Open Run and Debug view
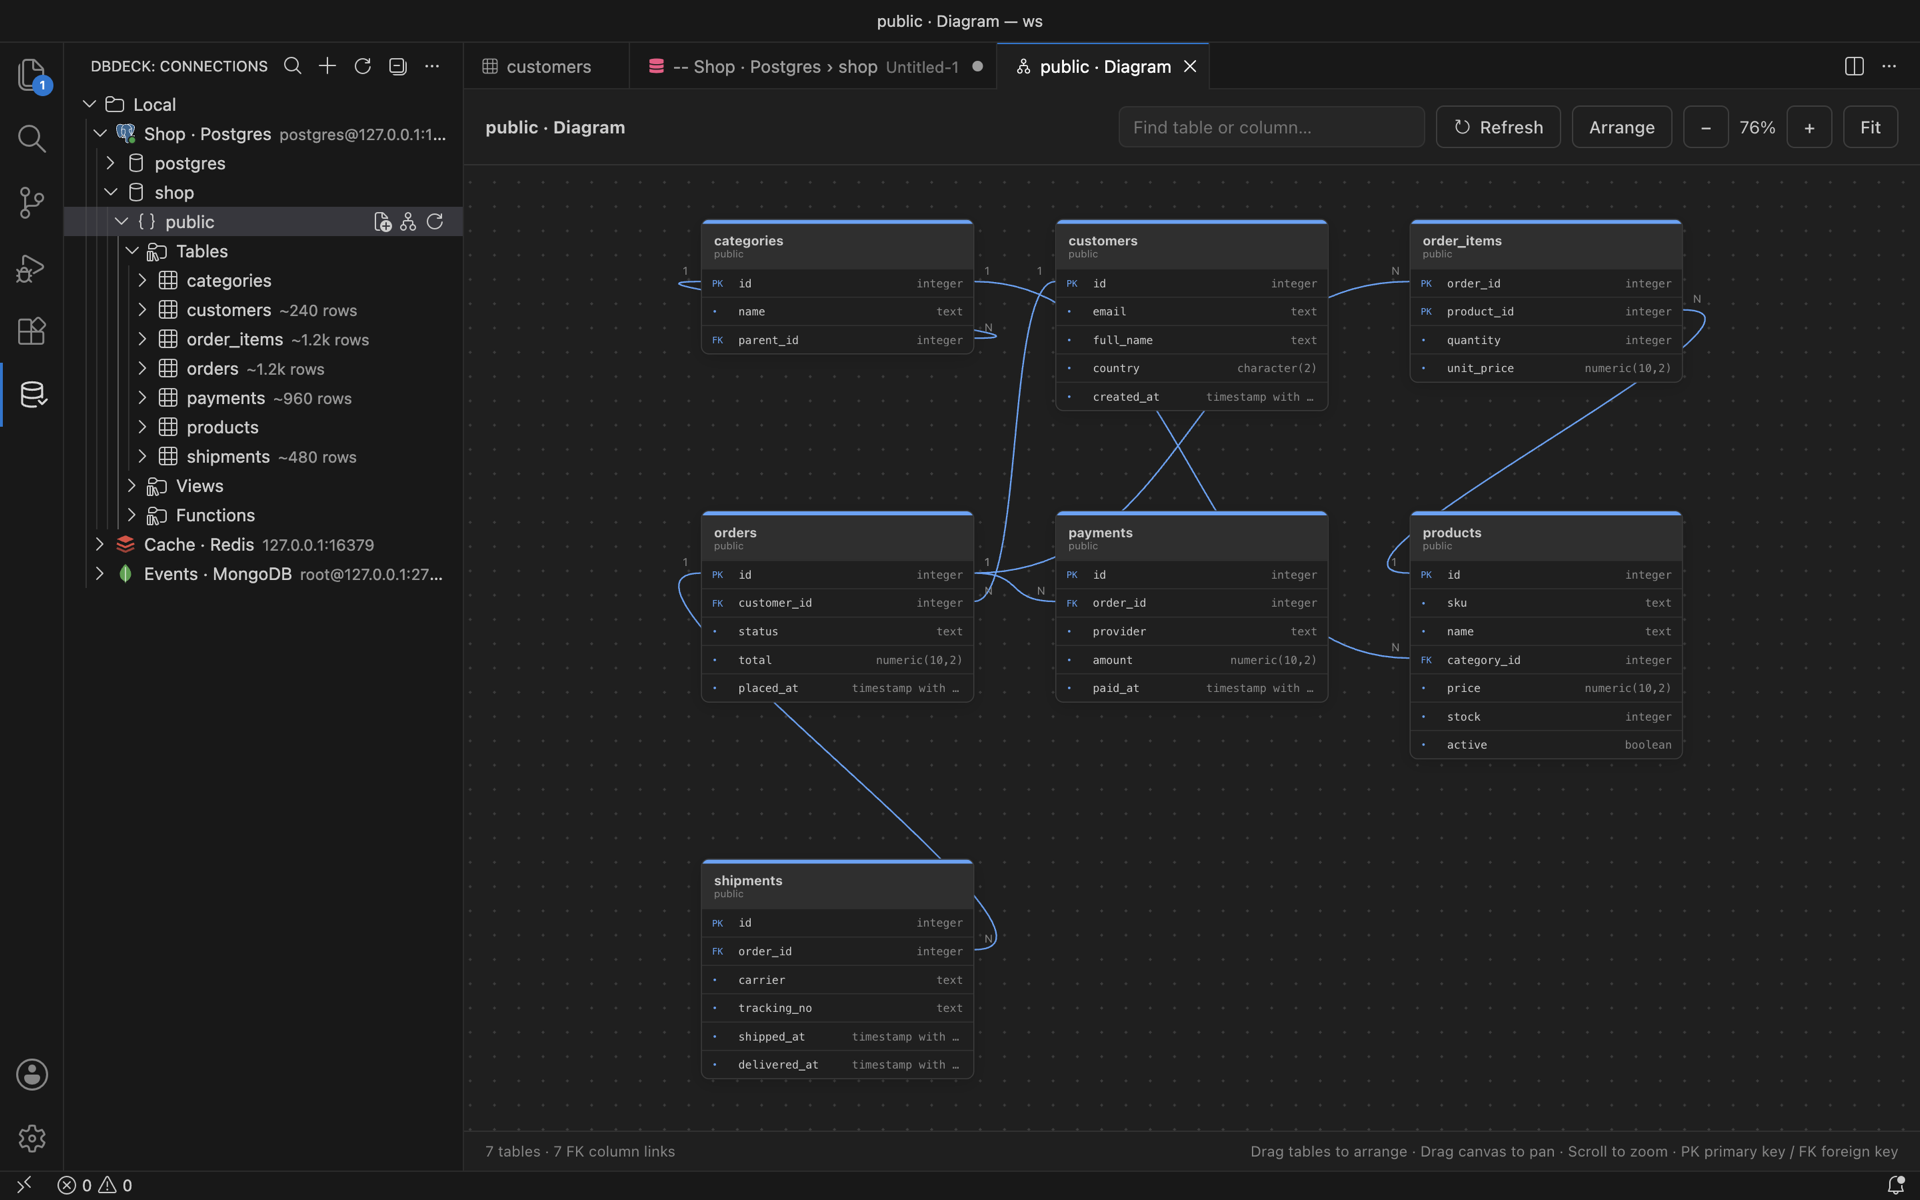 [32, 267]
